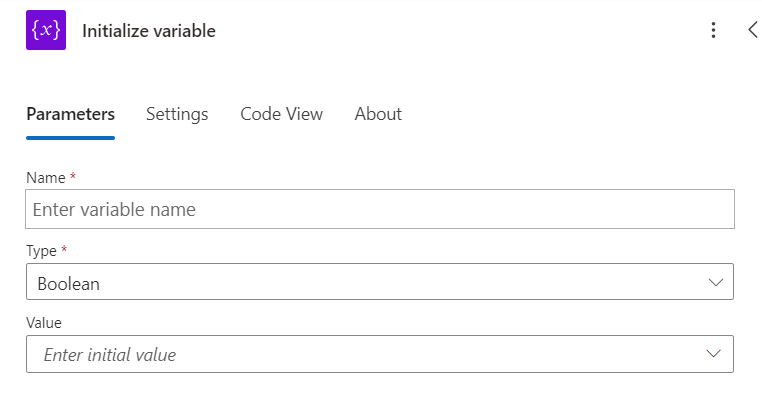
Task: Click the Name field label
Action: (x=44, y=178)
